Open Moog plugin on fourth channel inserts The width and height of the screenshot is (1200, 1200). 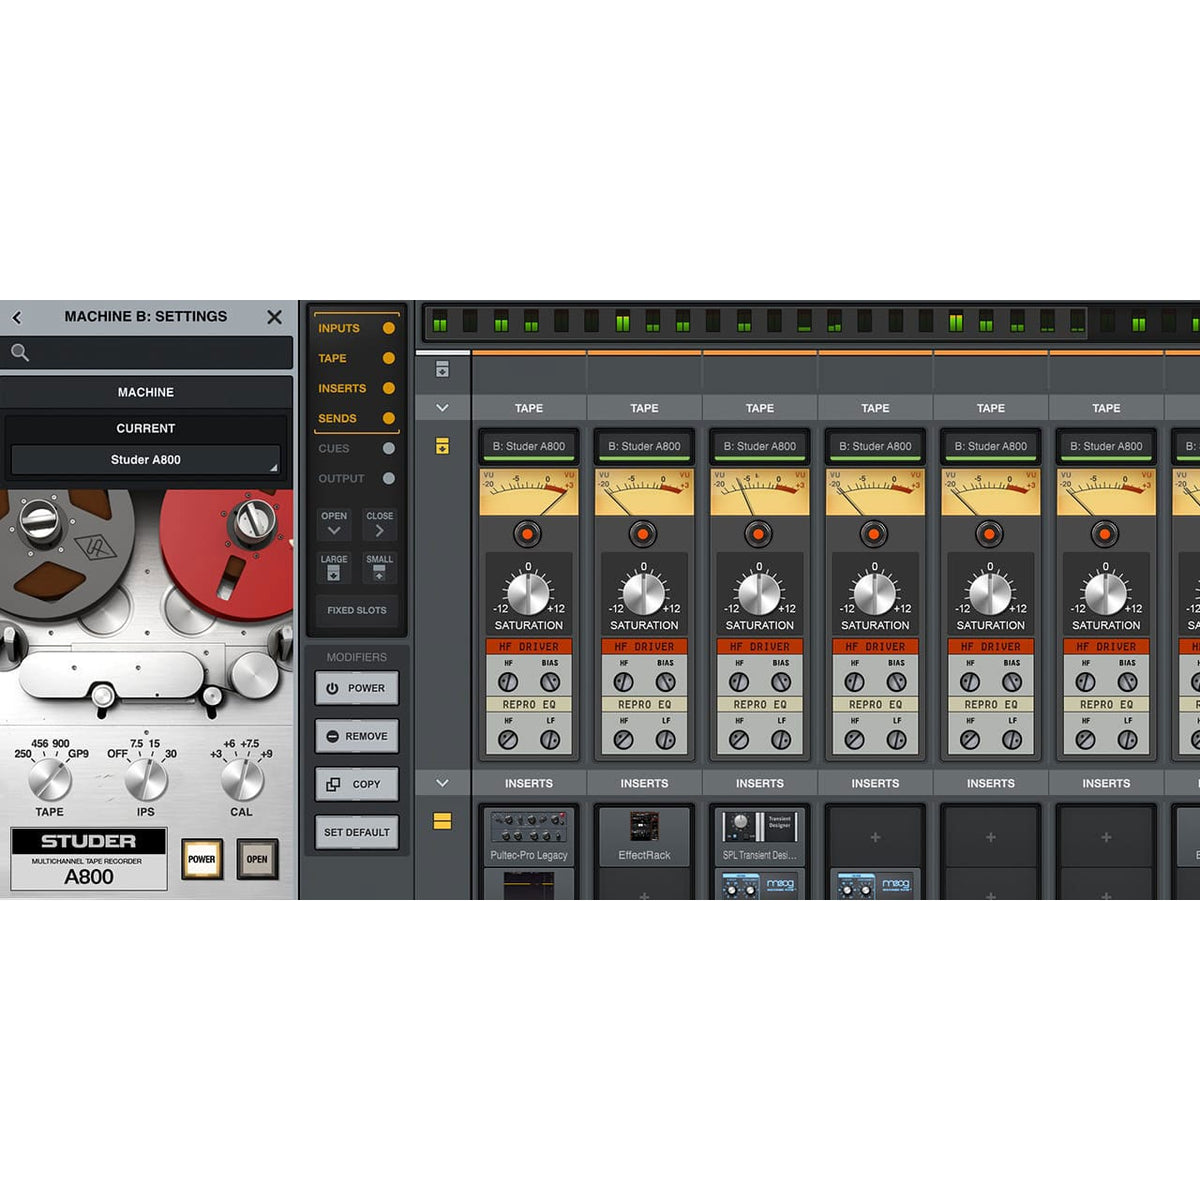click(x=875, y=885)
